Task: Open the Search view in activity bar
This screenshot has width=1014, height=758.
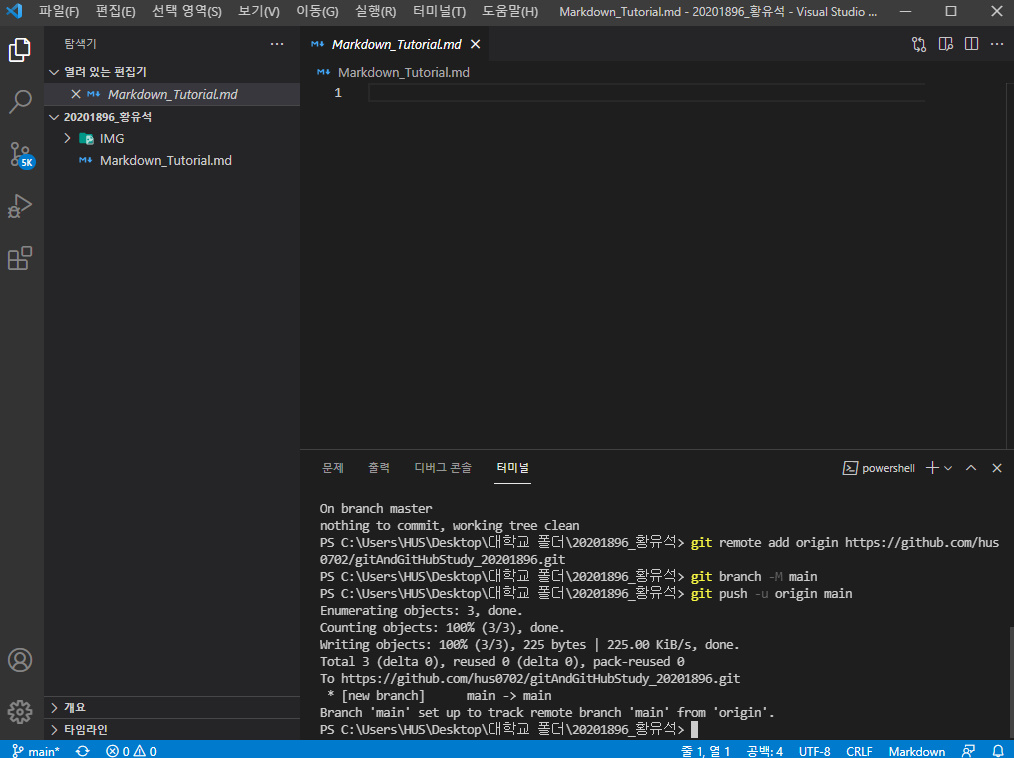Action: point(20,102)
